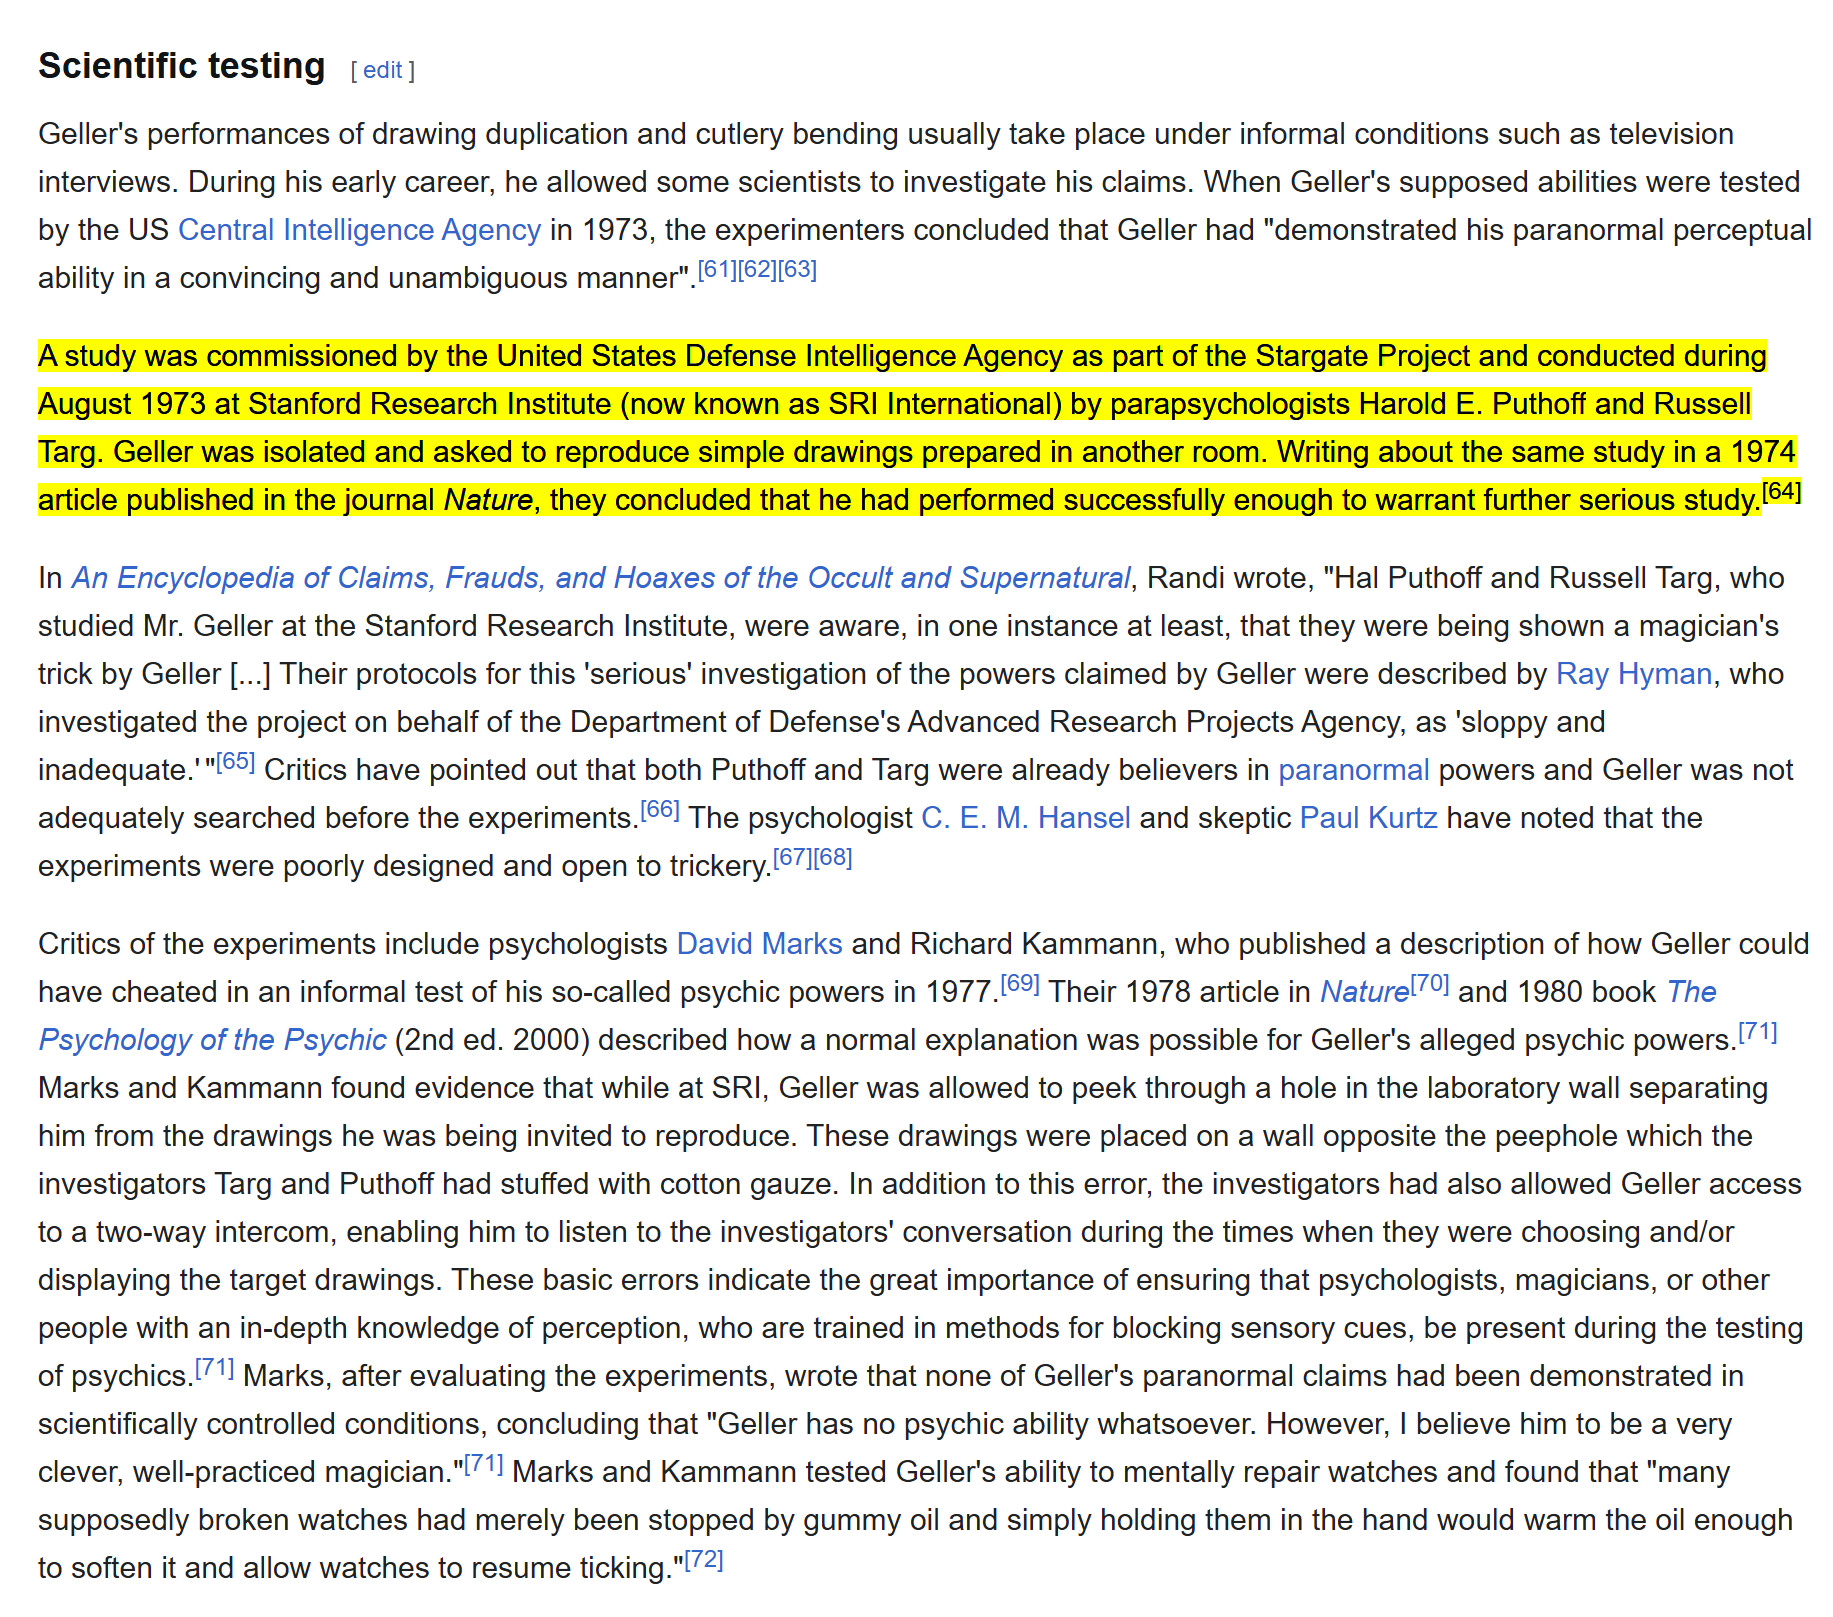Open the italic Nature journal link
The image size is (1833, 1617).
pyautogui.click(x=1365, y=992)
